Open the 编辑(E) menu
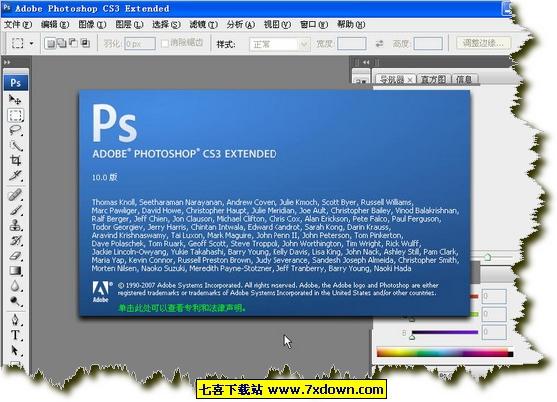The image size is (557, 402). [x=55, y=25]
